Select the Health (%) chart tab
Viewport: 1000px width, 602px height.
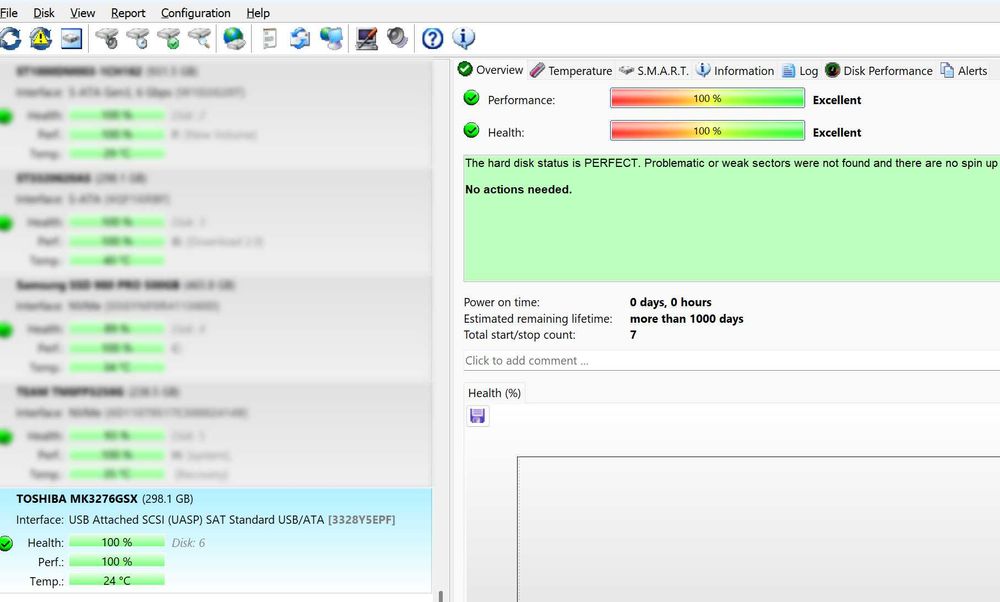point(494,393)
